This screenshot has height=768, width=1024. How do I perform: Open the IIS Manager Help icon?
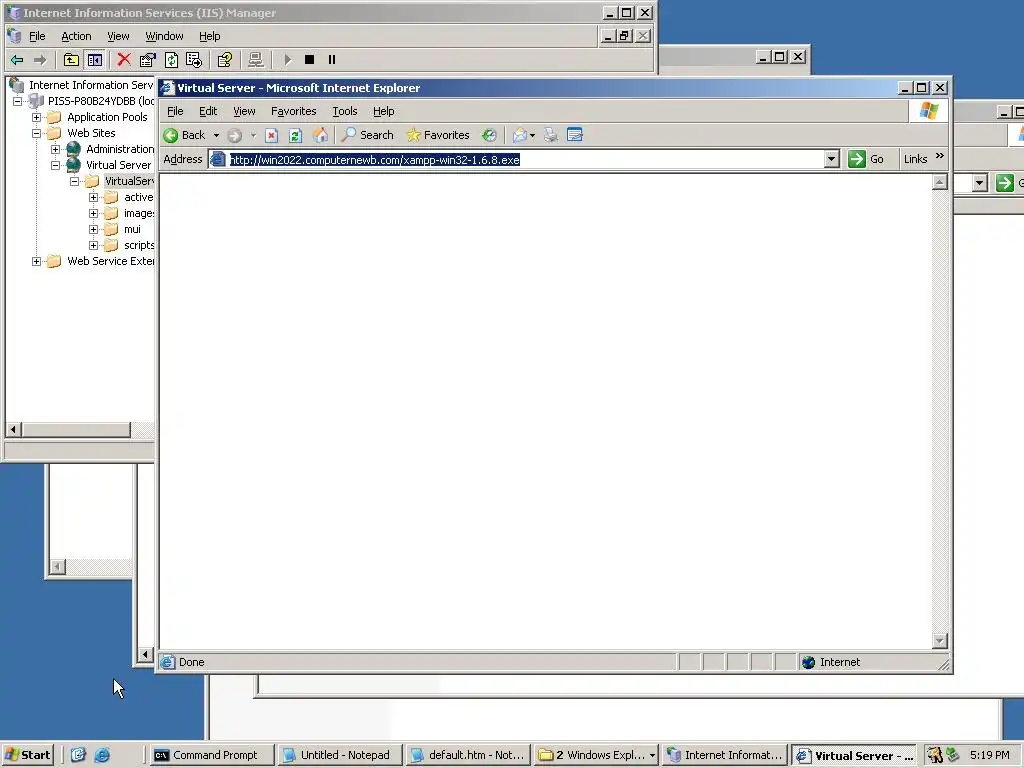(225, 60)
